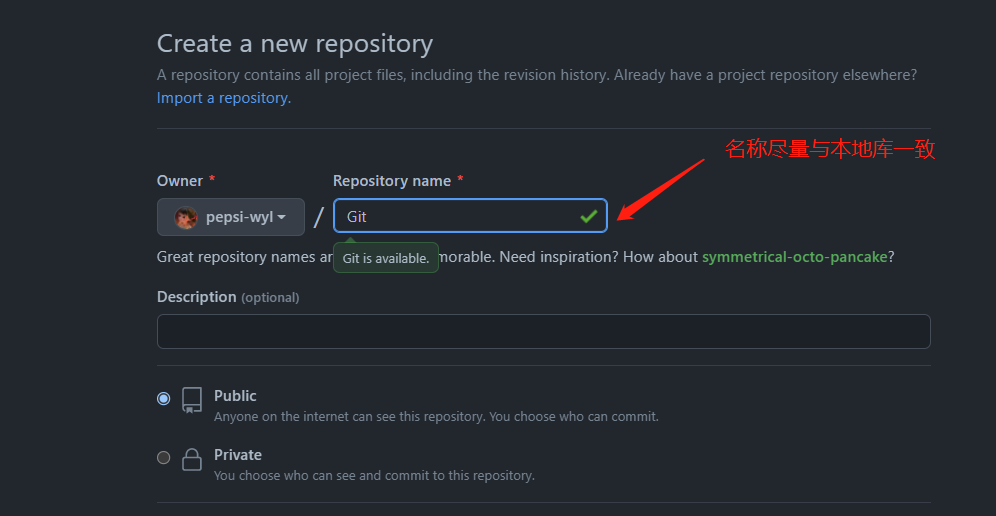Click 'You choose who can see and commit' text

tap(374, 475)
